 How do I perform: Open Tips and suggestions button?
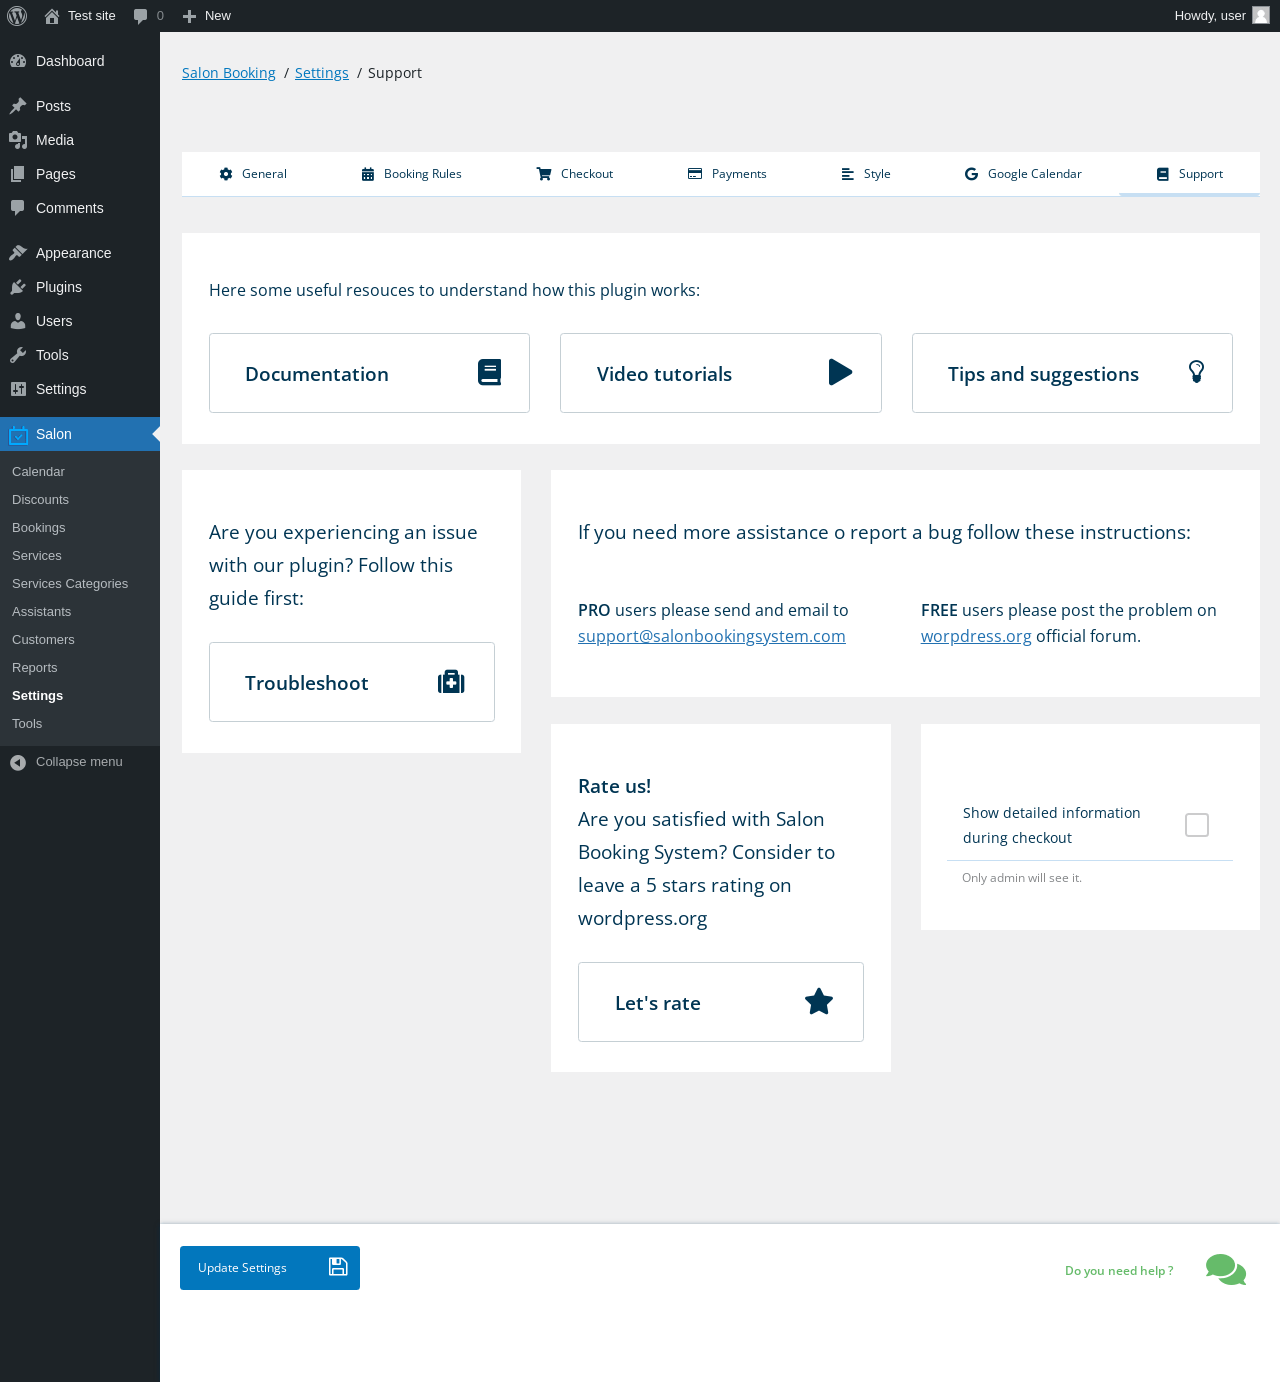[x=1072, y=373]
